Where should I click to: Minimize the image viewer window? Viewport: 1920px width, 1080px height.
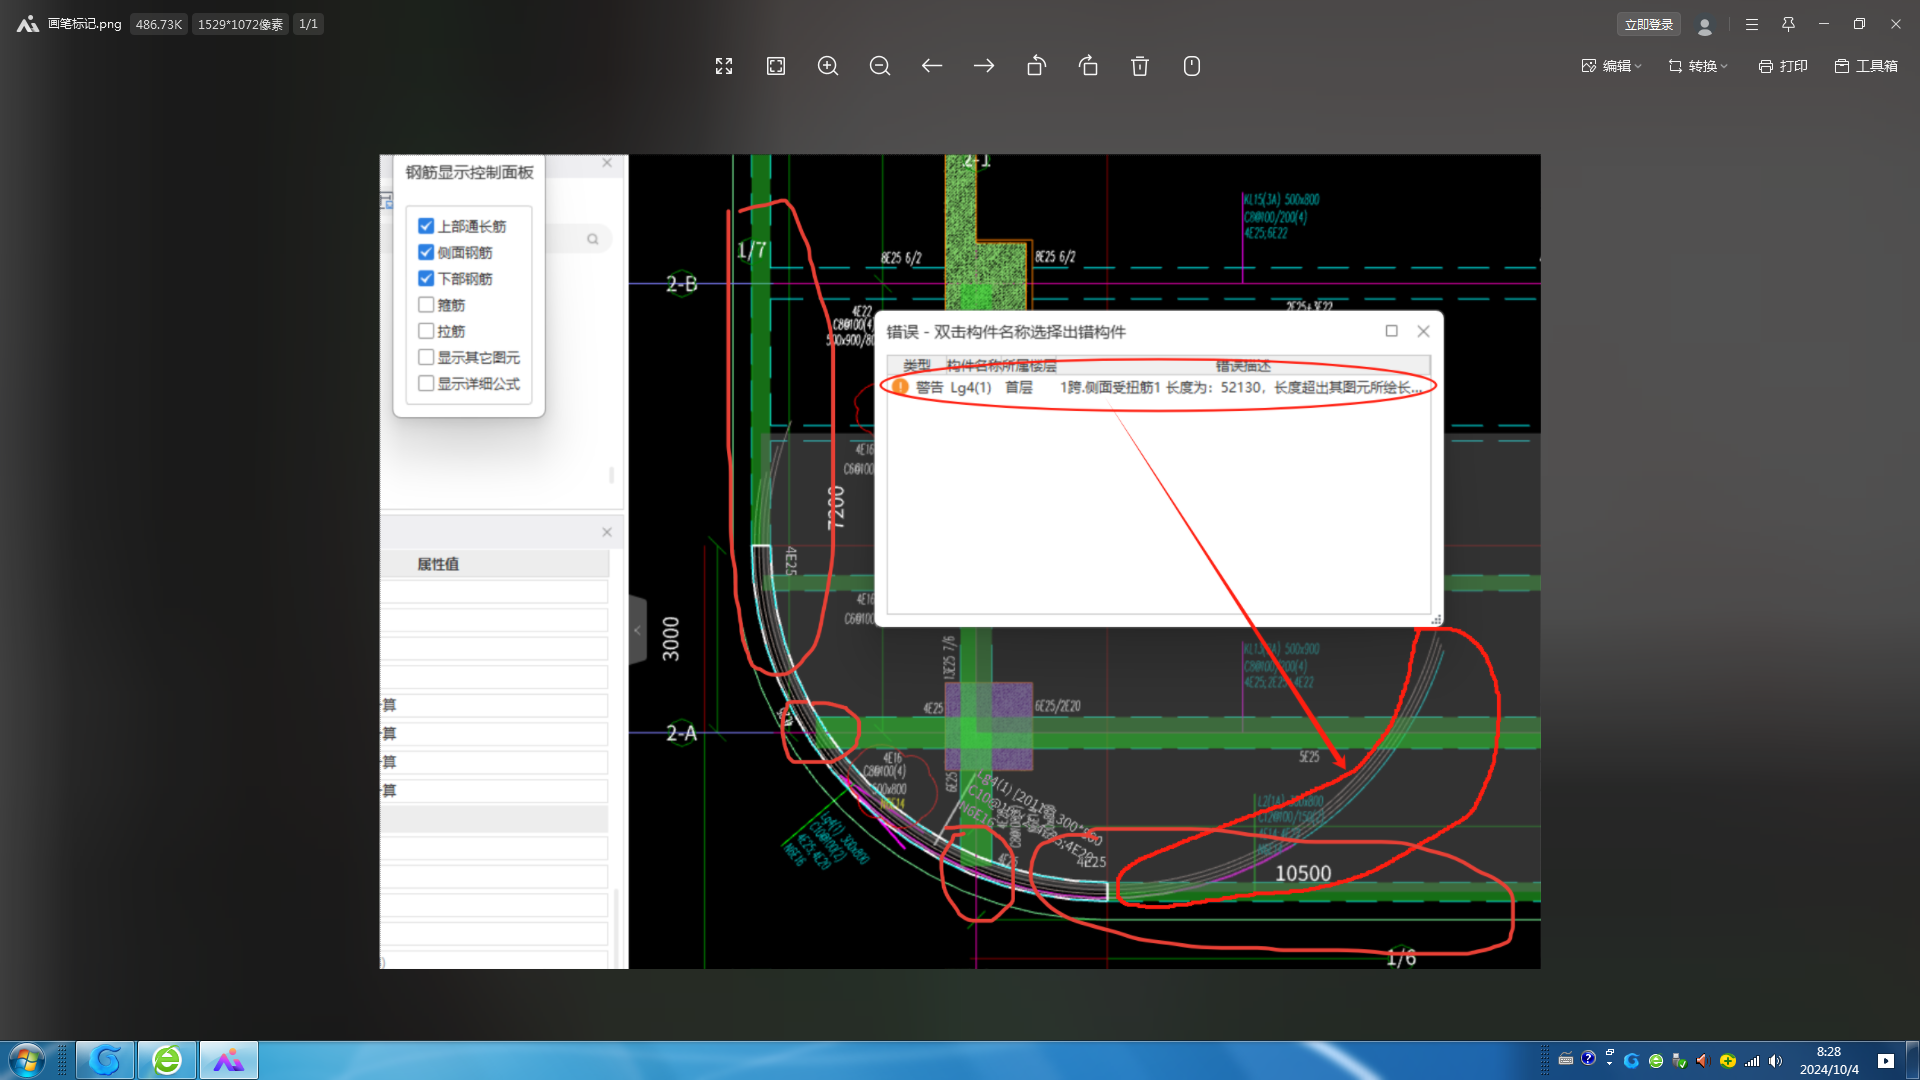(1824, 24)
